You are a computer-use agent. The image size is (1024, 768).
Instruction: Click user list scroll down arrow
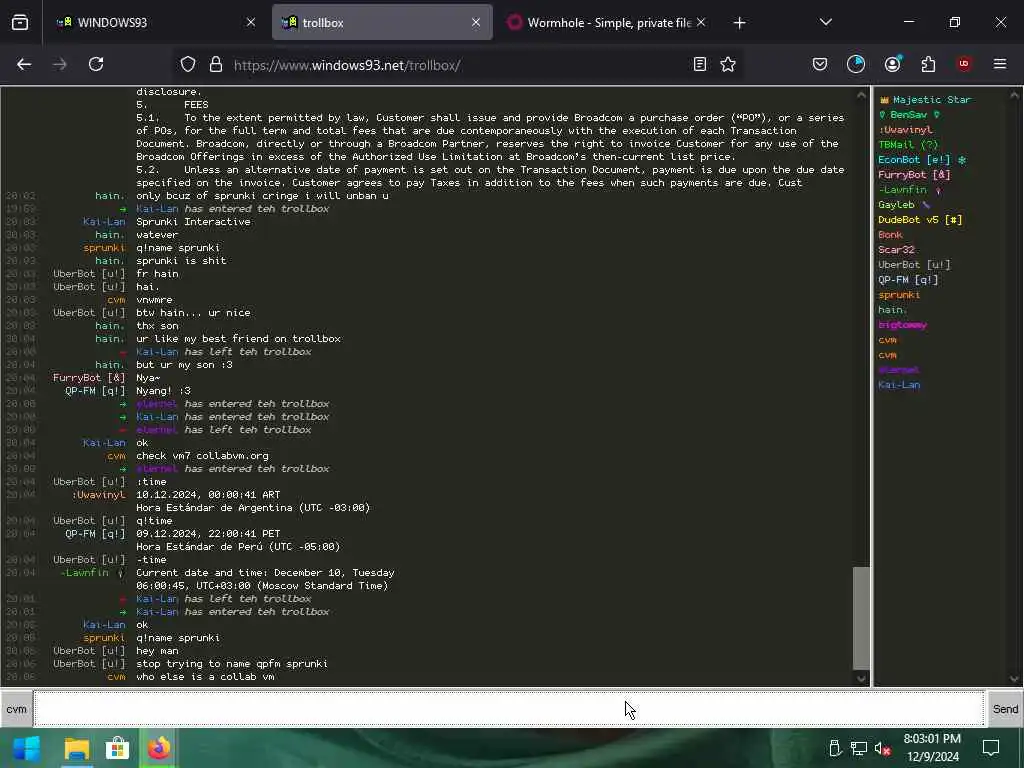1015,679
